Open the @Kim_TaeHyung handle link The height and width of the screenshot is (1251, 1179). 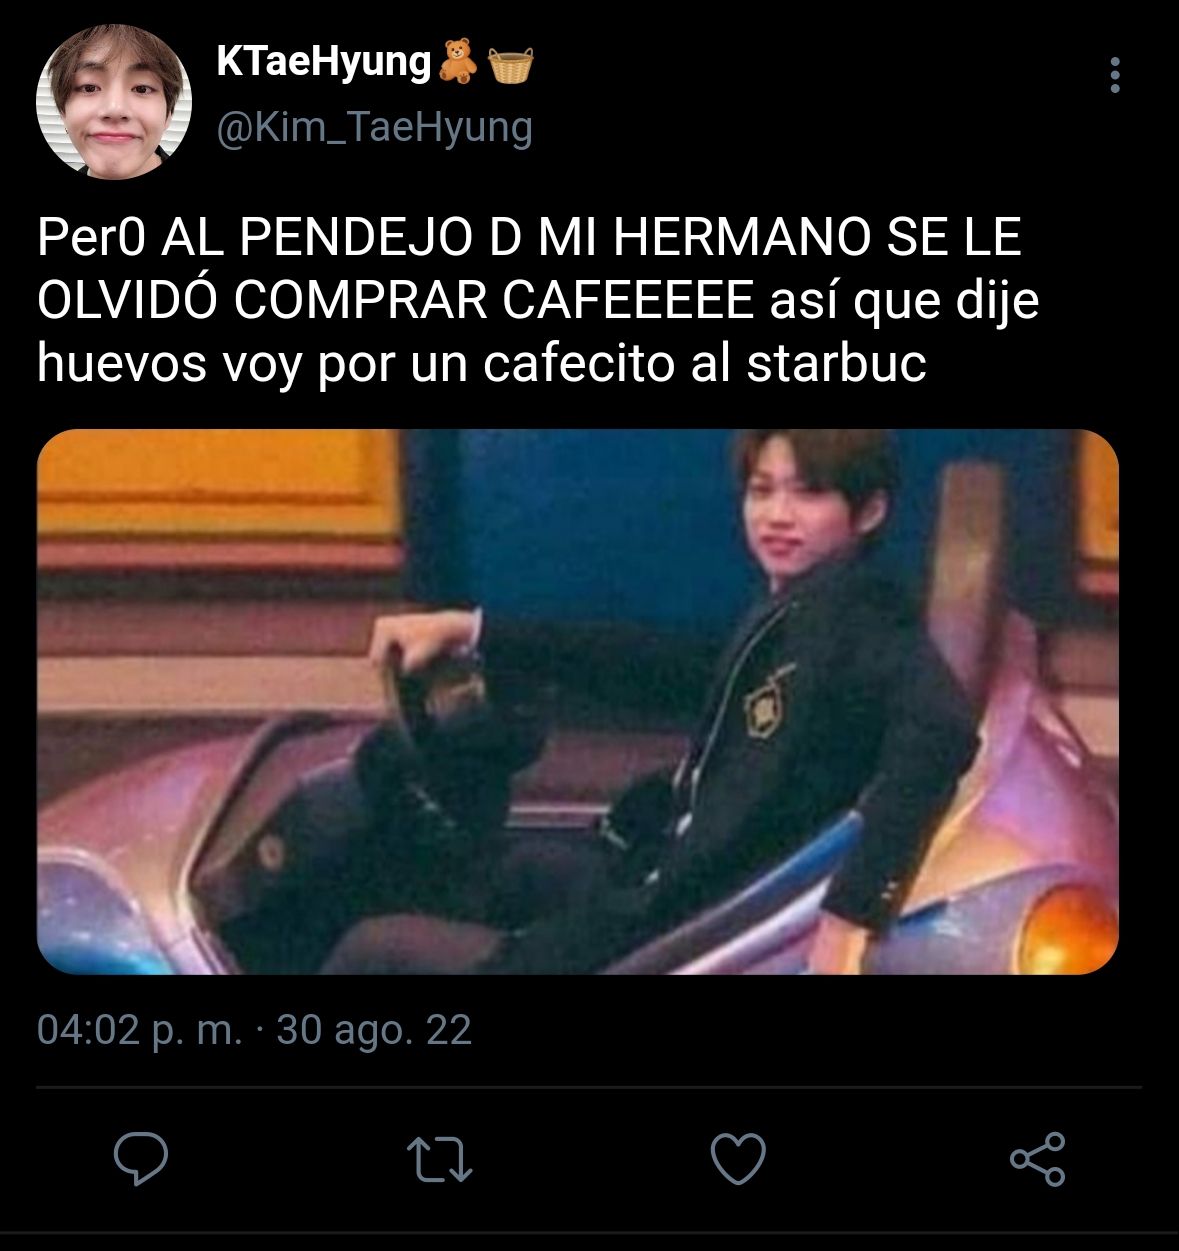click(374, 127)
